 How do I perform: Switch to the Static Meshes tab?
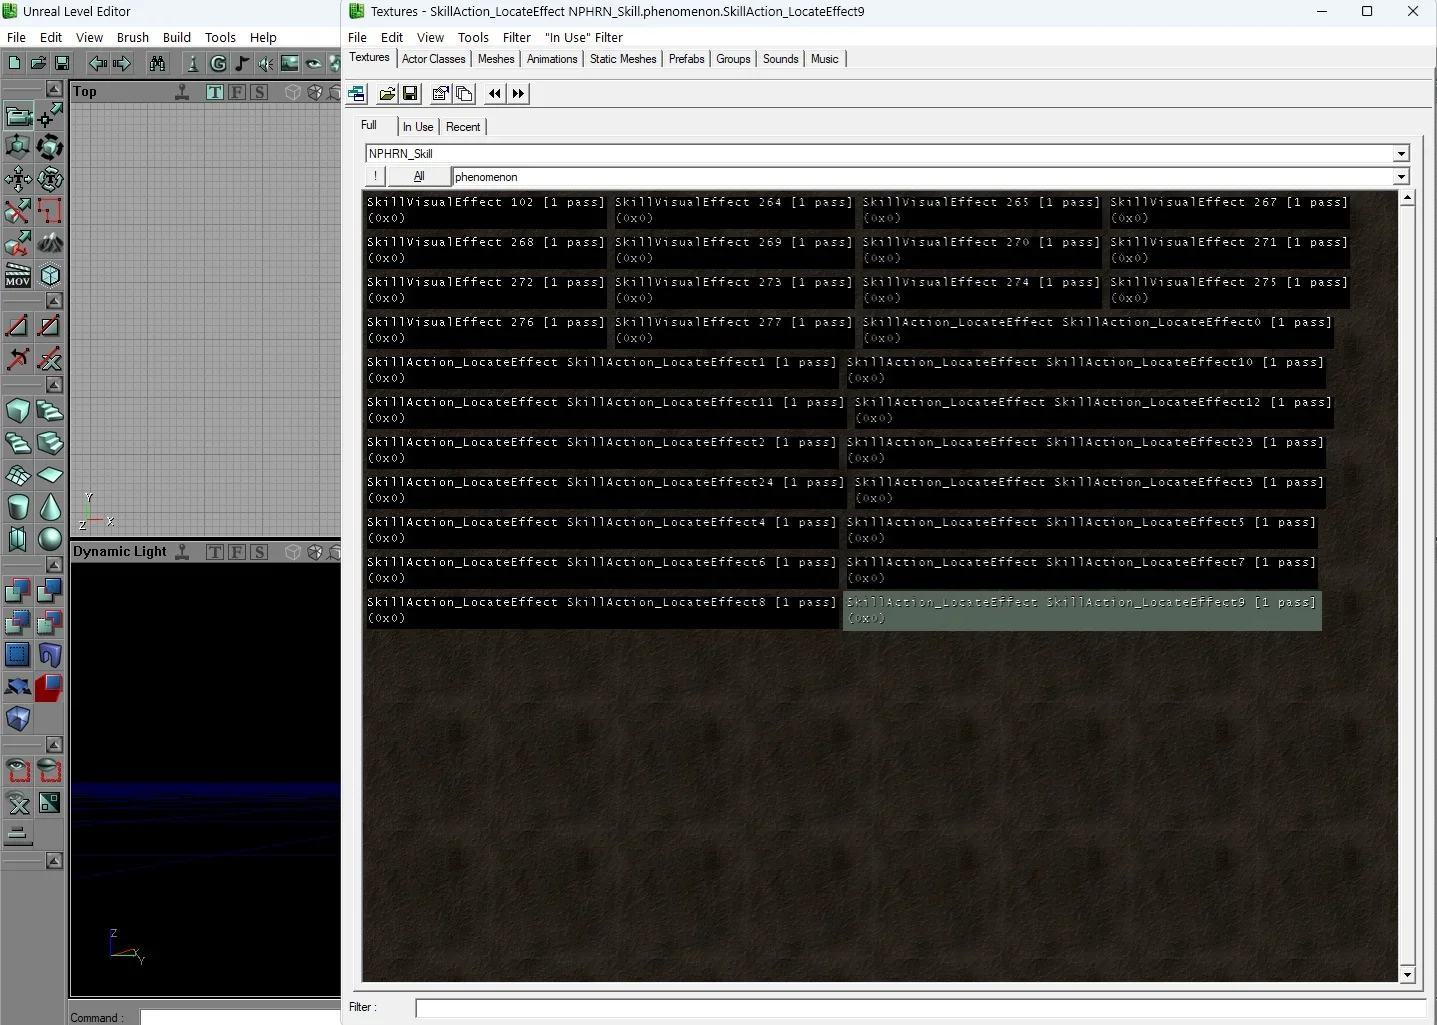(623, 59)
